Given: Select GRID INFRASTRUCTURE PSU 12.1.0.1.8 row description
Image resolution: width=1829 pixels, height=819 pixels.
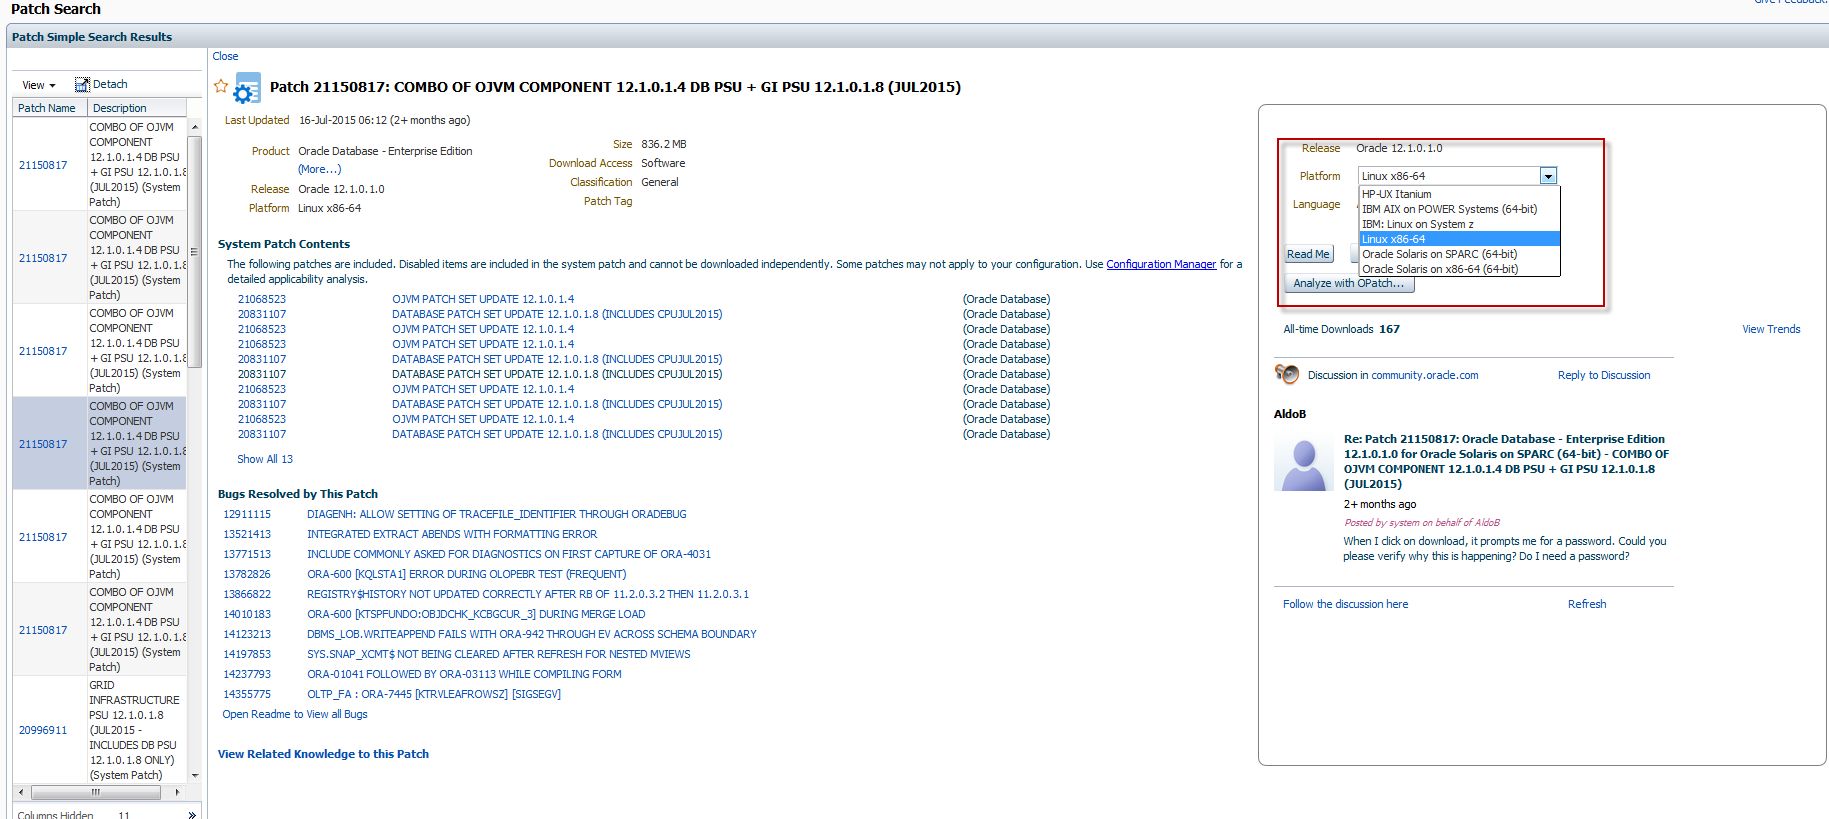Looking at the screenshot, I should [135, 730].
